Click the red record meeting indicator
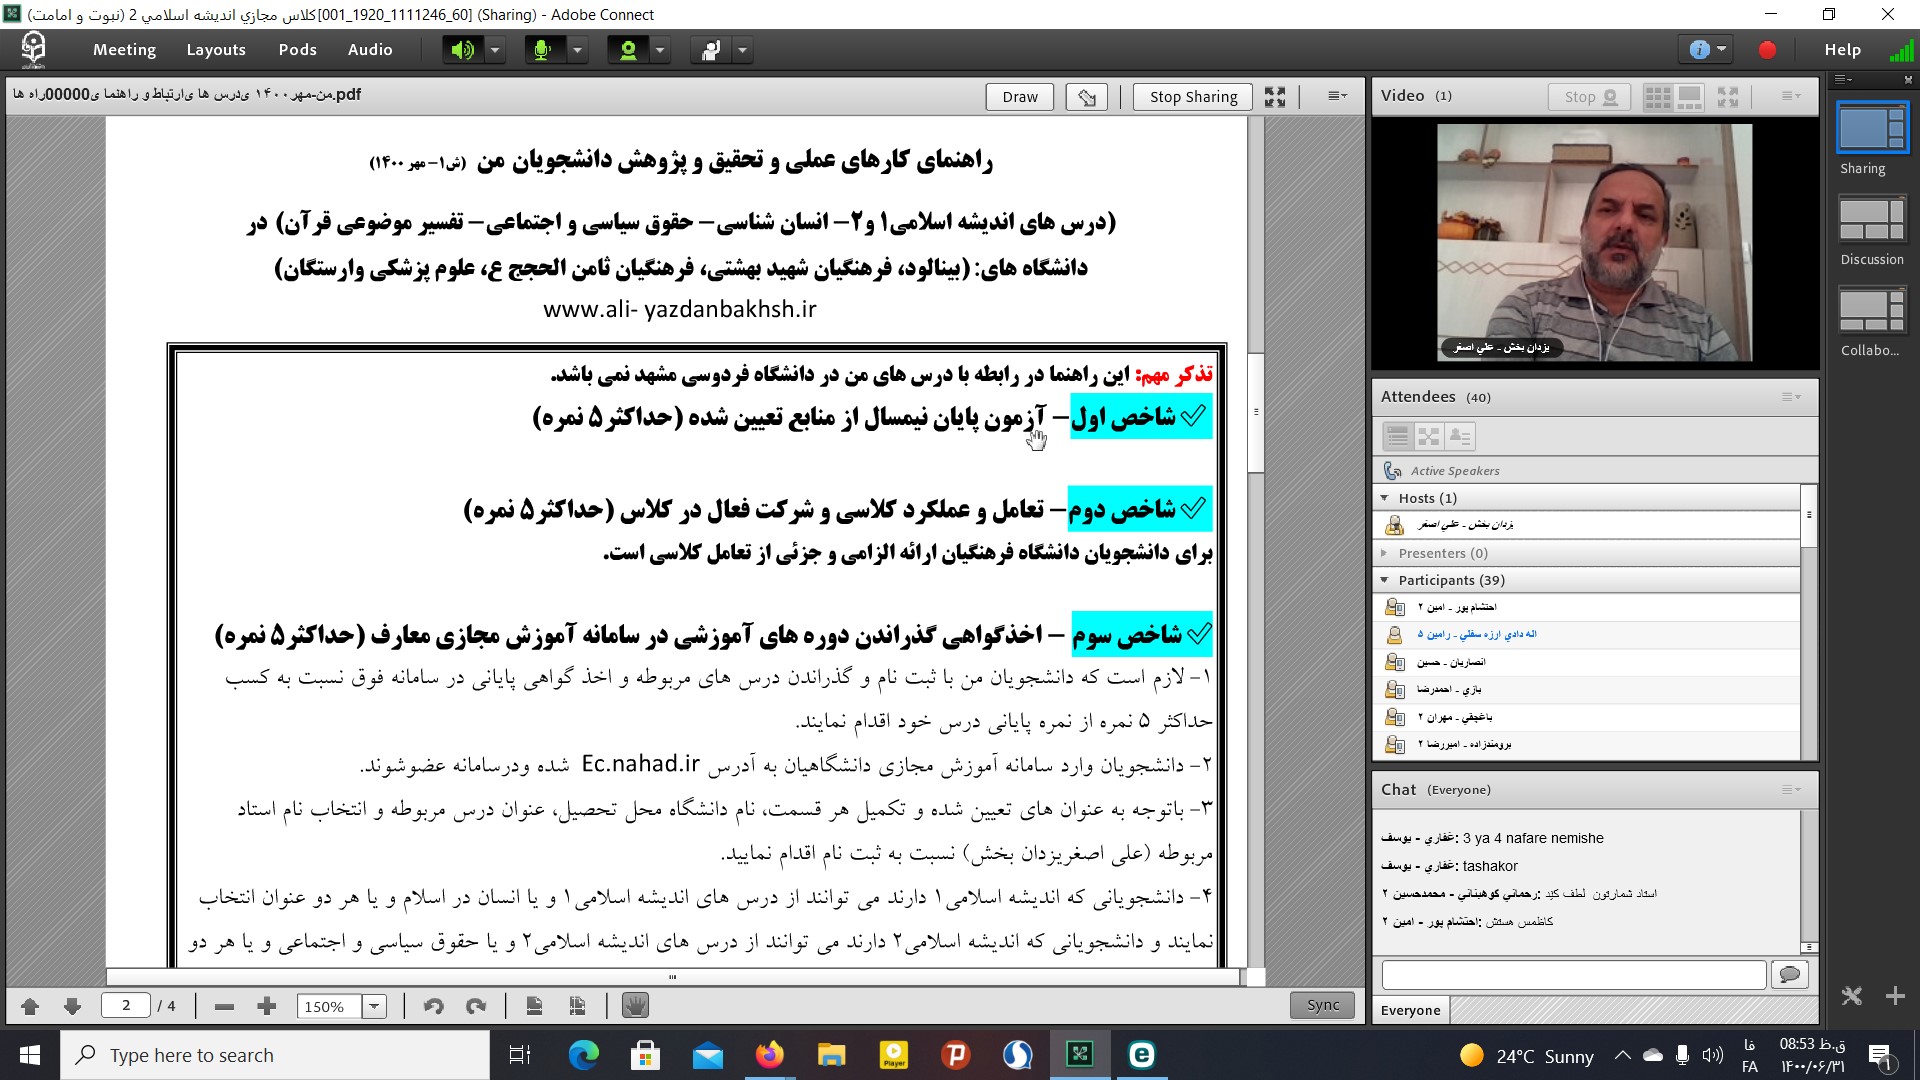This screenshot has width=1920, height=1080. (x=1767, y=50)
